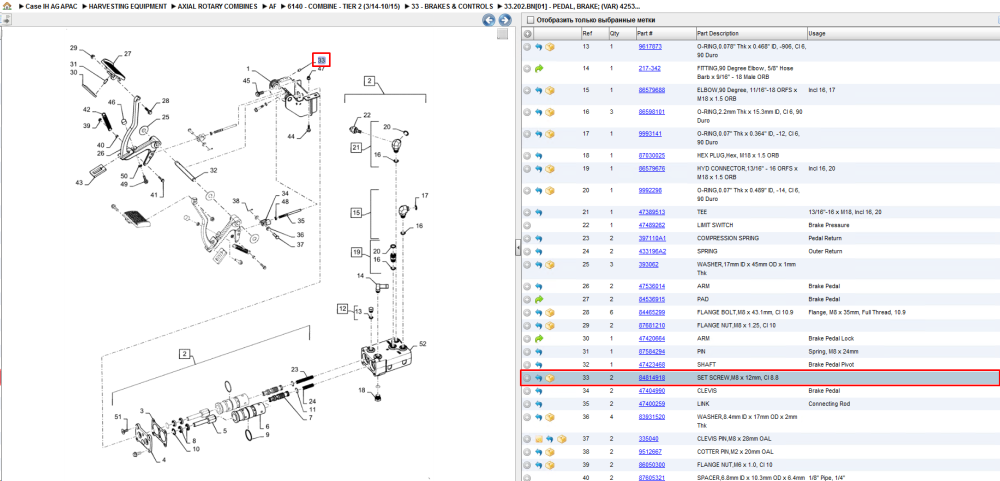
Task: Open '6140 - COMBINE - TIER 2' breadcrumb
Action: 346,6
